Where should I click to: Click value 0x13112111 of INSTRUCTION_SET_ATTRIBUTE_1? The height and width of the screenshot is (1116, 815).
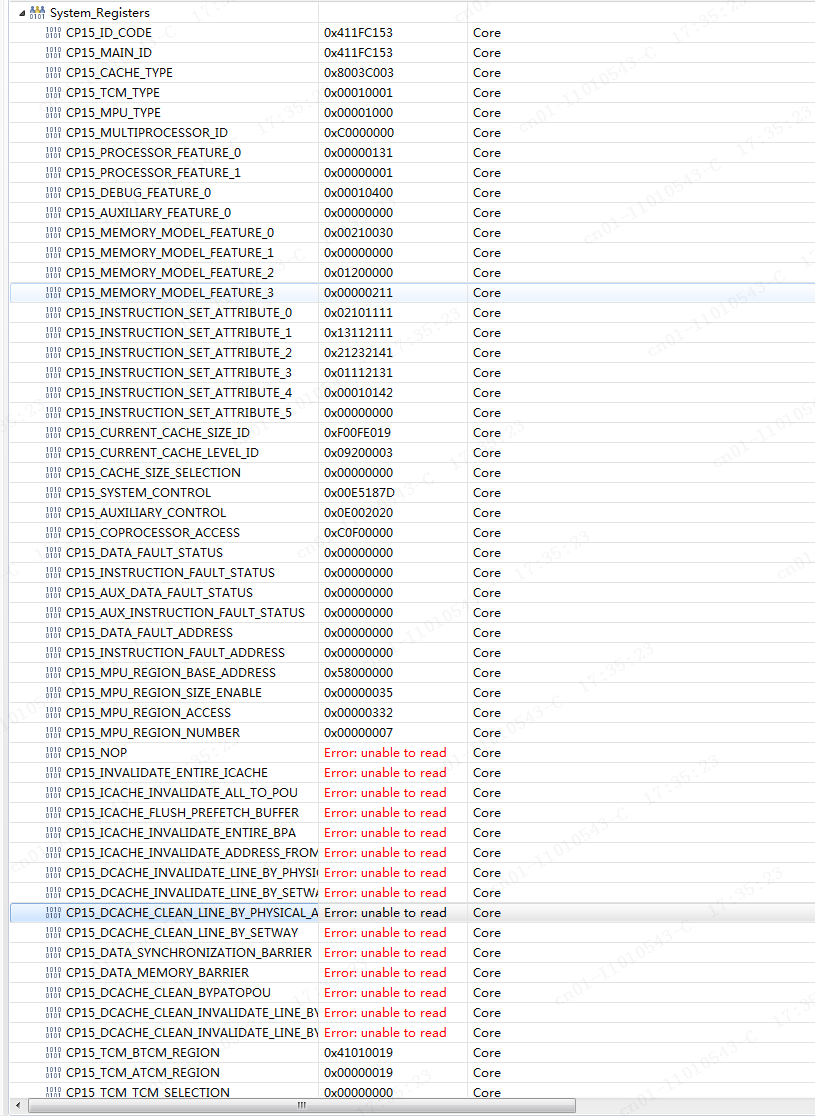click(358, 332)
